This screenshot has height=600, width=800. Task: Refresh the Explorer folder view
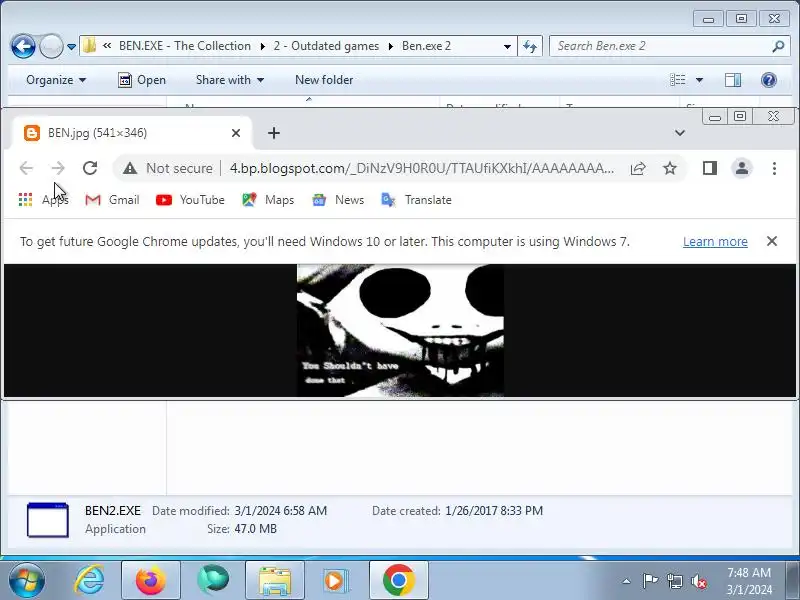point(530,46)
